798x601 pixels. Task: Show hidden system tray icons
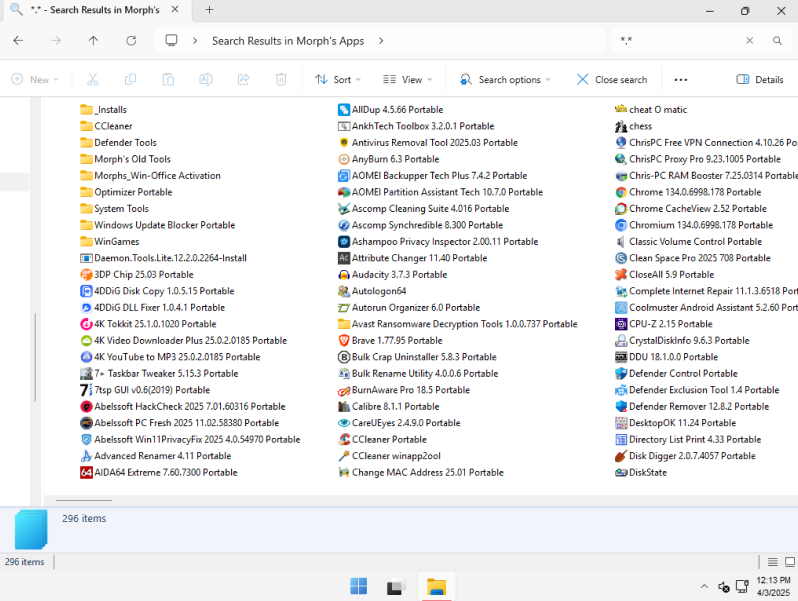pyautogui.click(x=704, y=586)
